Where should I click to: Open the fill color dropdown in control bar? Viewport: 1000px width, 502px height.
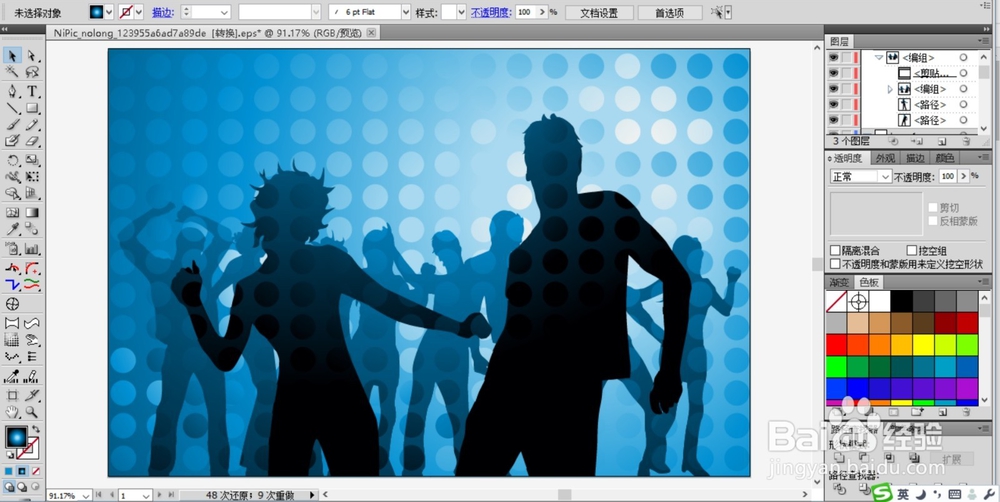click(x=108, y=12)
